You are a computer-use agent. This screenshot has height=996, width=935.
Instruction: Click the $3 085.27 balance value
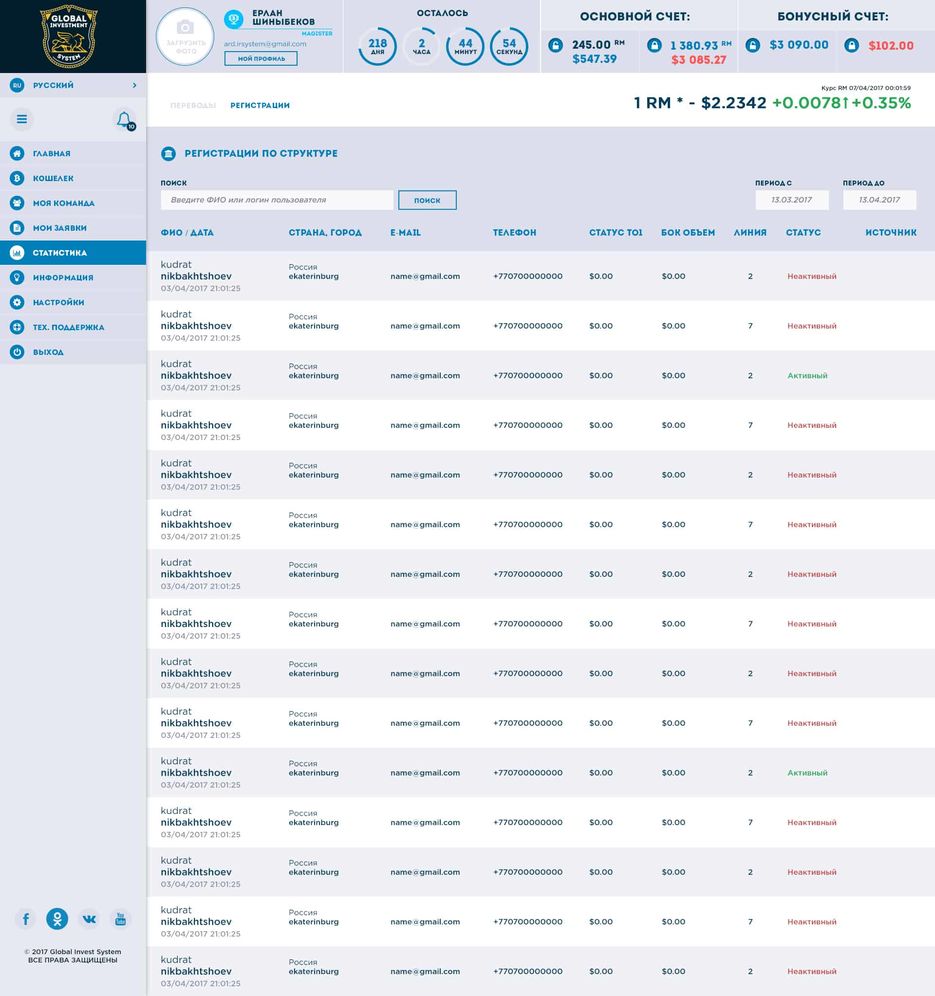point(699,60)
